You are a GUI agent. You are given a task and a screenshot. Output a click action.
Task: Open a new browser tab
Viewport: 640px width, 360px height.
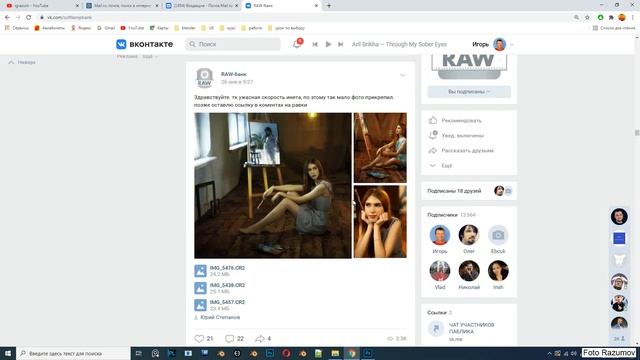pyautogui.click(x=329, y=6)
